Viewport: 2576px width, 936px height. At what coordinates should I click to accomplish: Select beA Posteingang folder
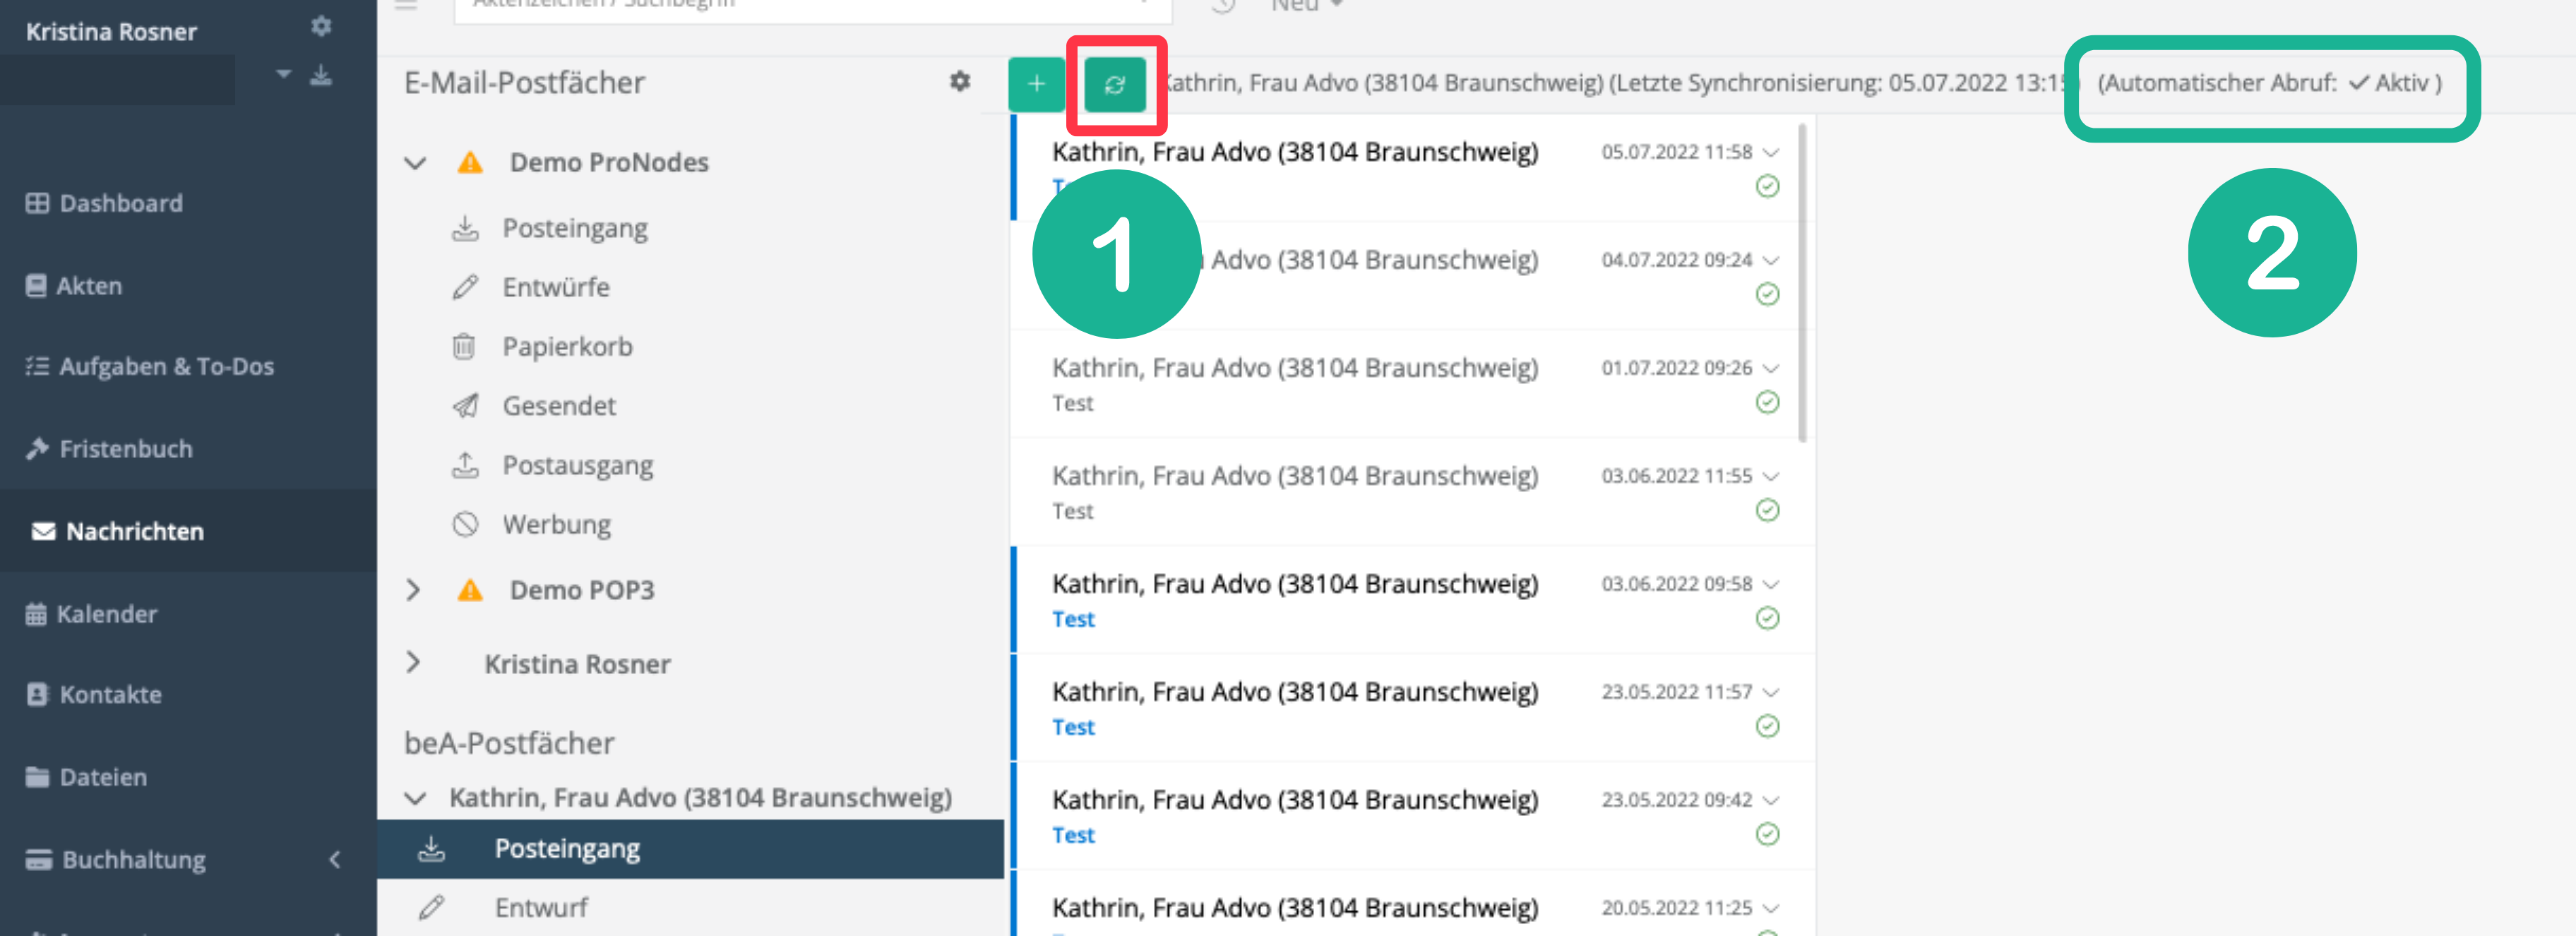click(x=566, y=849)
